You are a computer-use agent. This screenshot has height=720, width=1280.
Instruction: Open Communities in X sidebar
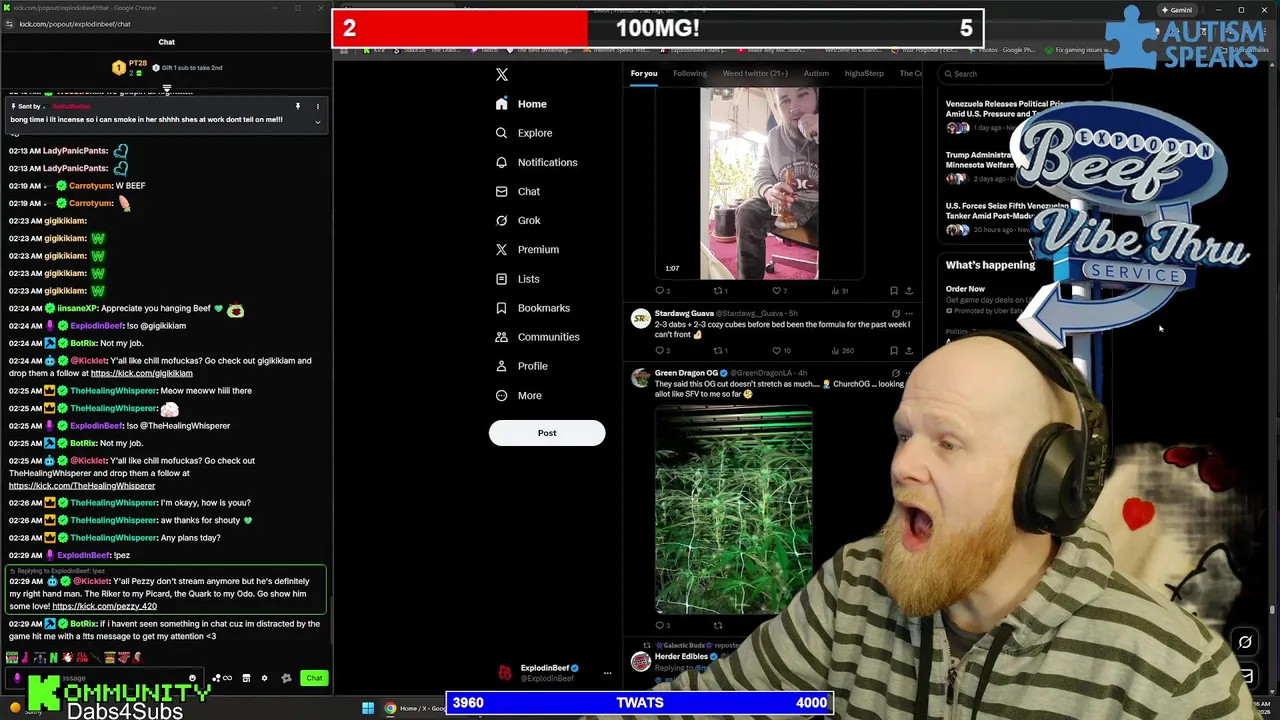[x=537, y=337]
